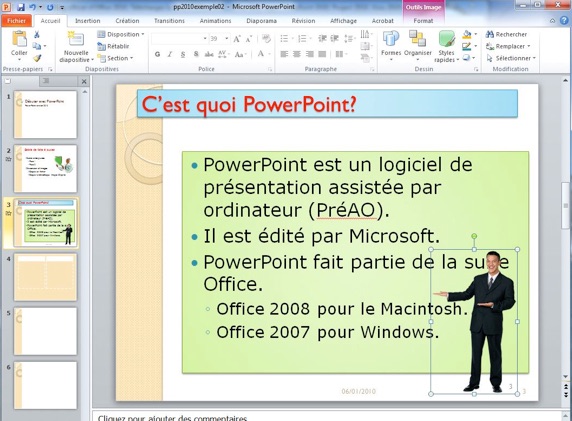Screen dimensions: 572x421
Task: Open Styles rapides quick styles gallery
Action: 446,46
